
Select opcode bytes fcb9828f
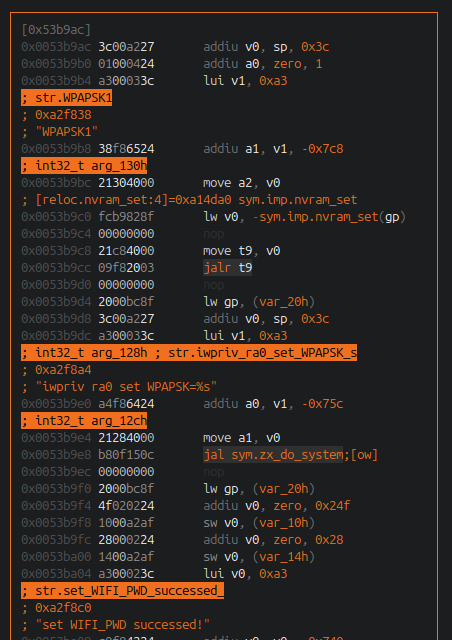click(126, 217)
